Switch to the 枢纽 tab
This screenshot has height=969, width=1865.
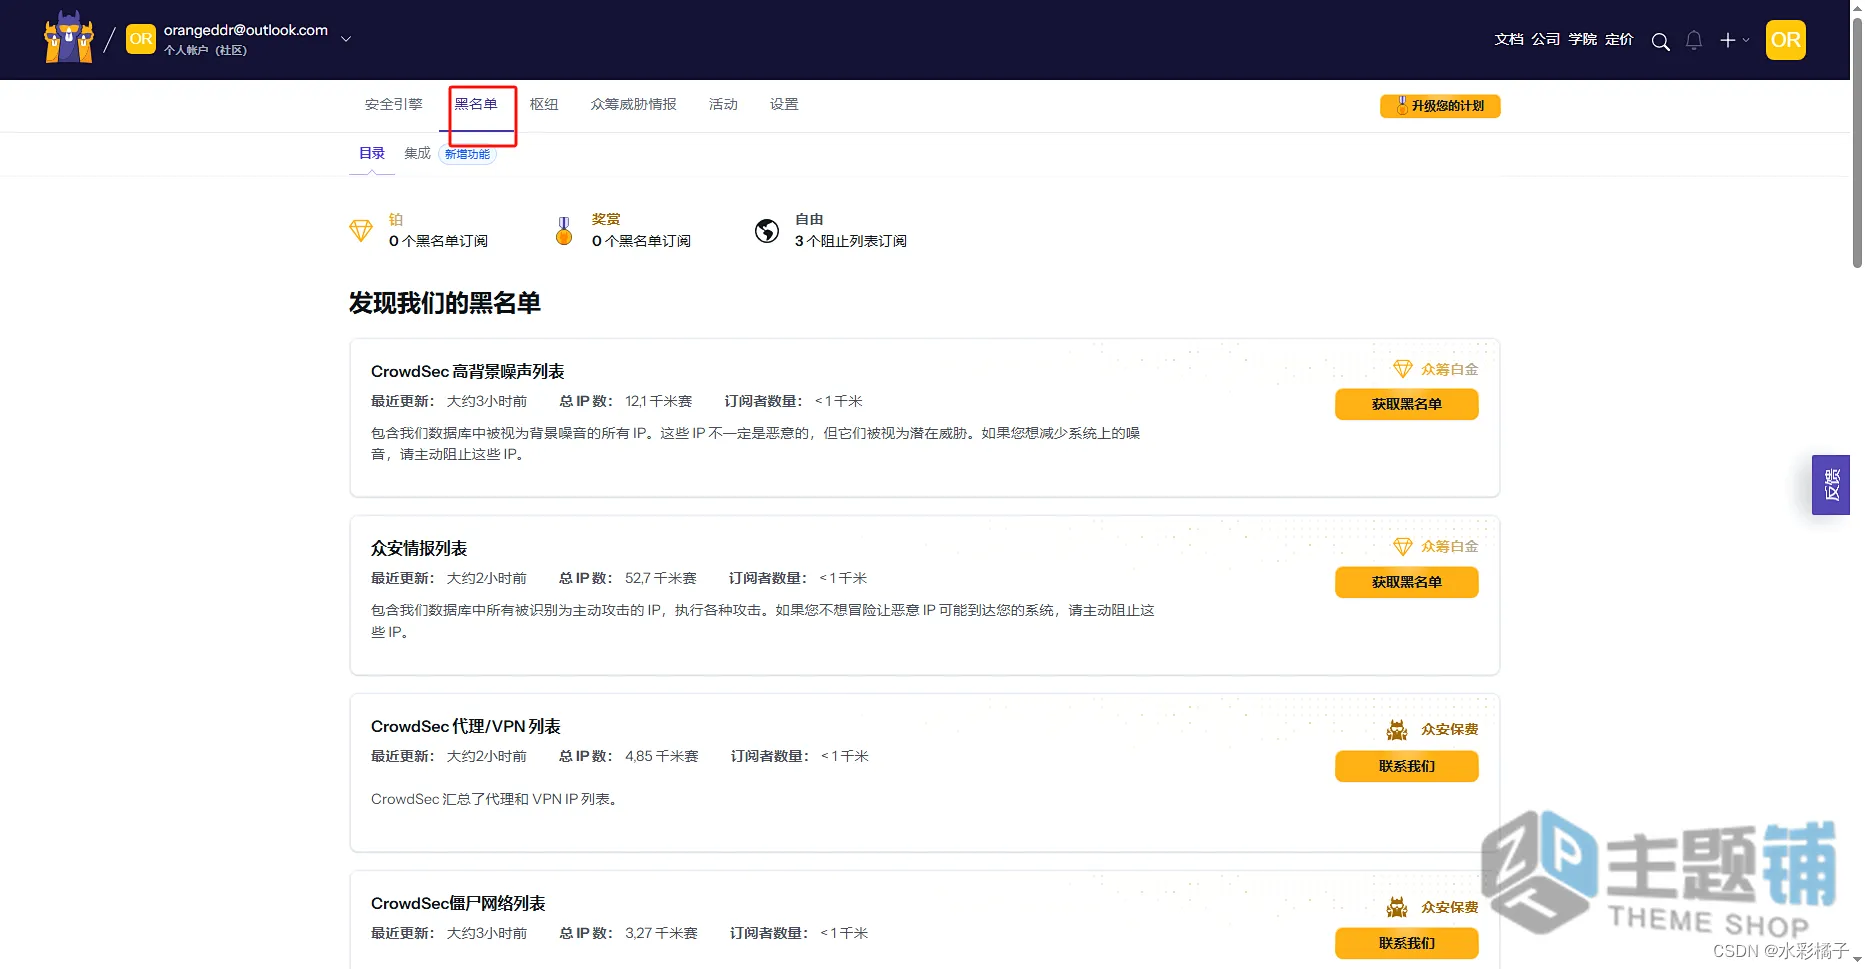pos(544,104)
